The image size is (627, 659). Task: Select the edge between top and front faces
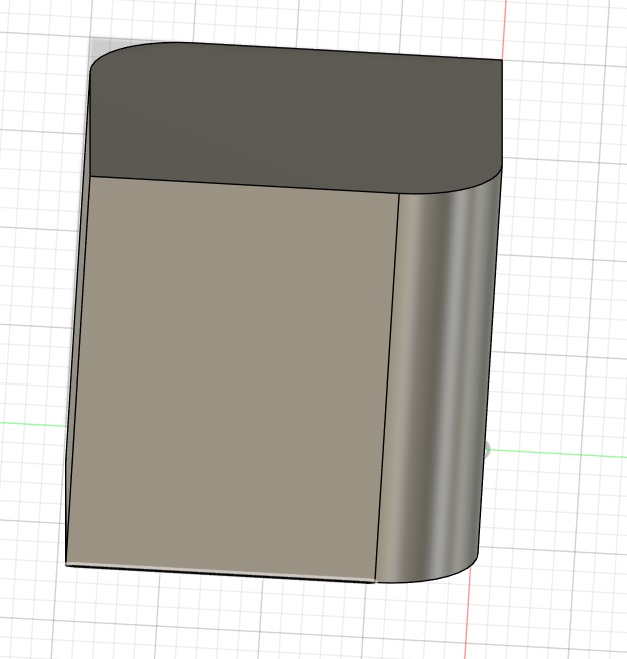click(x=244, y=185)
